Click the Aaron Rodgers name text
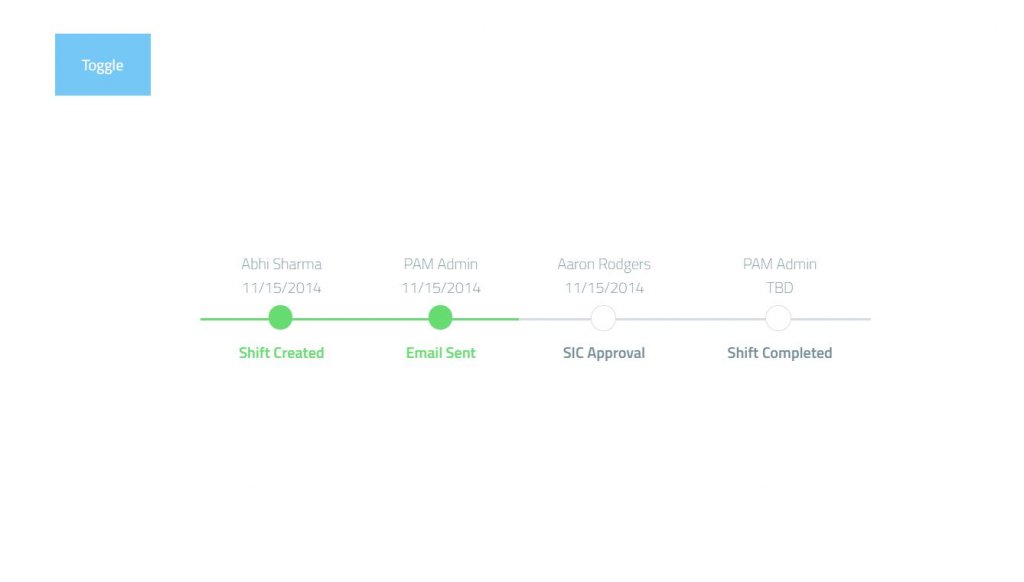The image size is (1024, 582). click(604, 264)
